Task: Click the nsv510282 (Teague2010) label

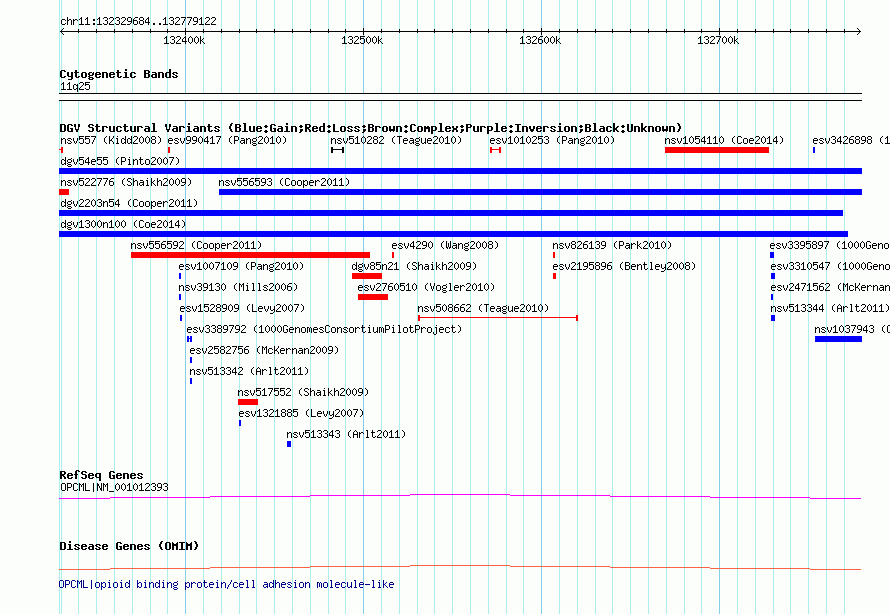Action: 396,140
